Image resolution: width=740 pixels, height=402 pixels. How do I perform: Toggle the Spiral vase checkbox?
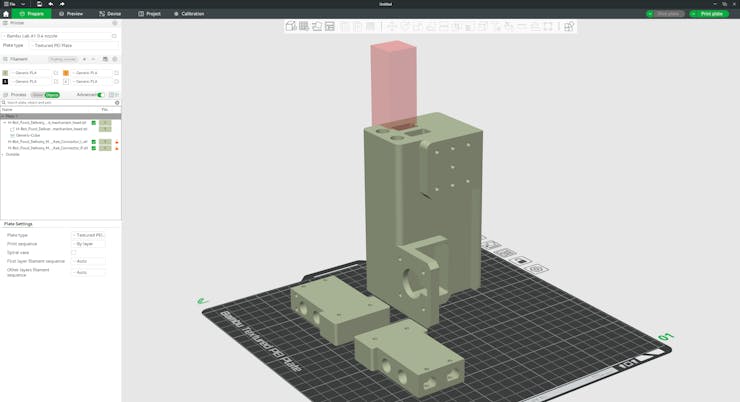click(x=74, y=252)
